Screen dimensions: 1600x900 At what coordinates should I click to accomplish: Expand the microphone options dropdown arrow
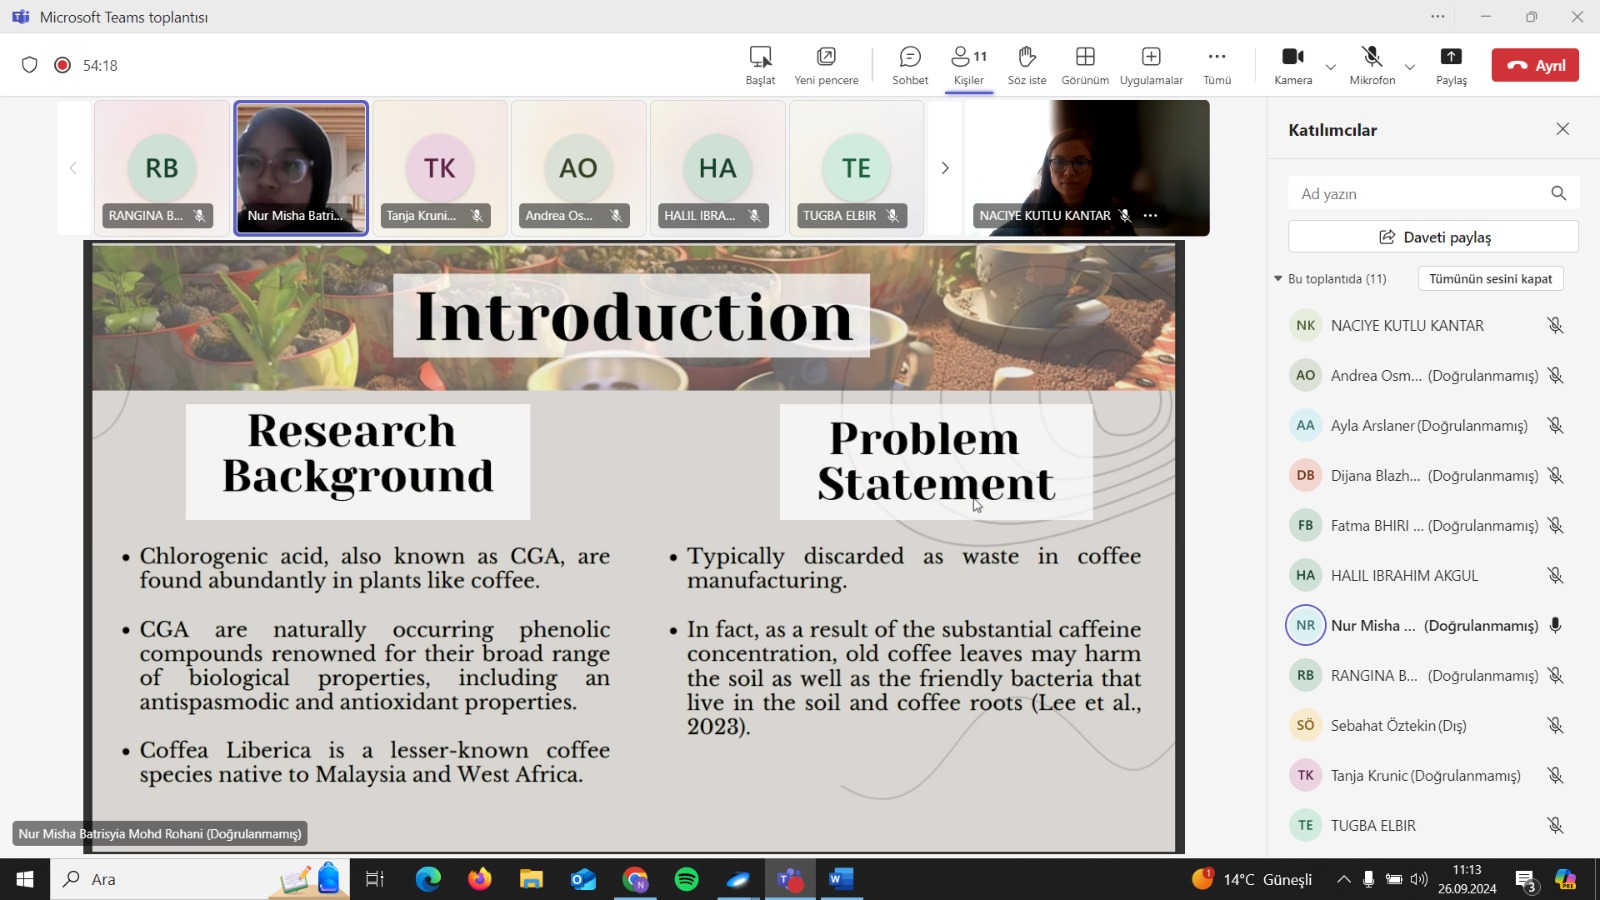point(1410,67)
